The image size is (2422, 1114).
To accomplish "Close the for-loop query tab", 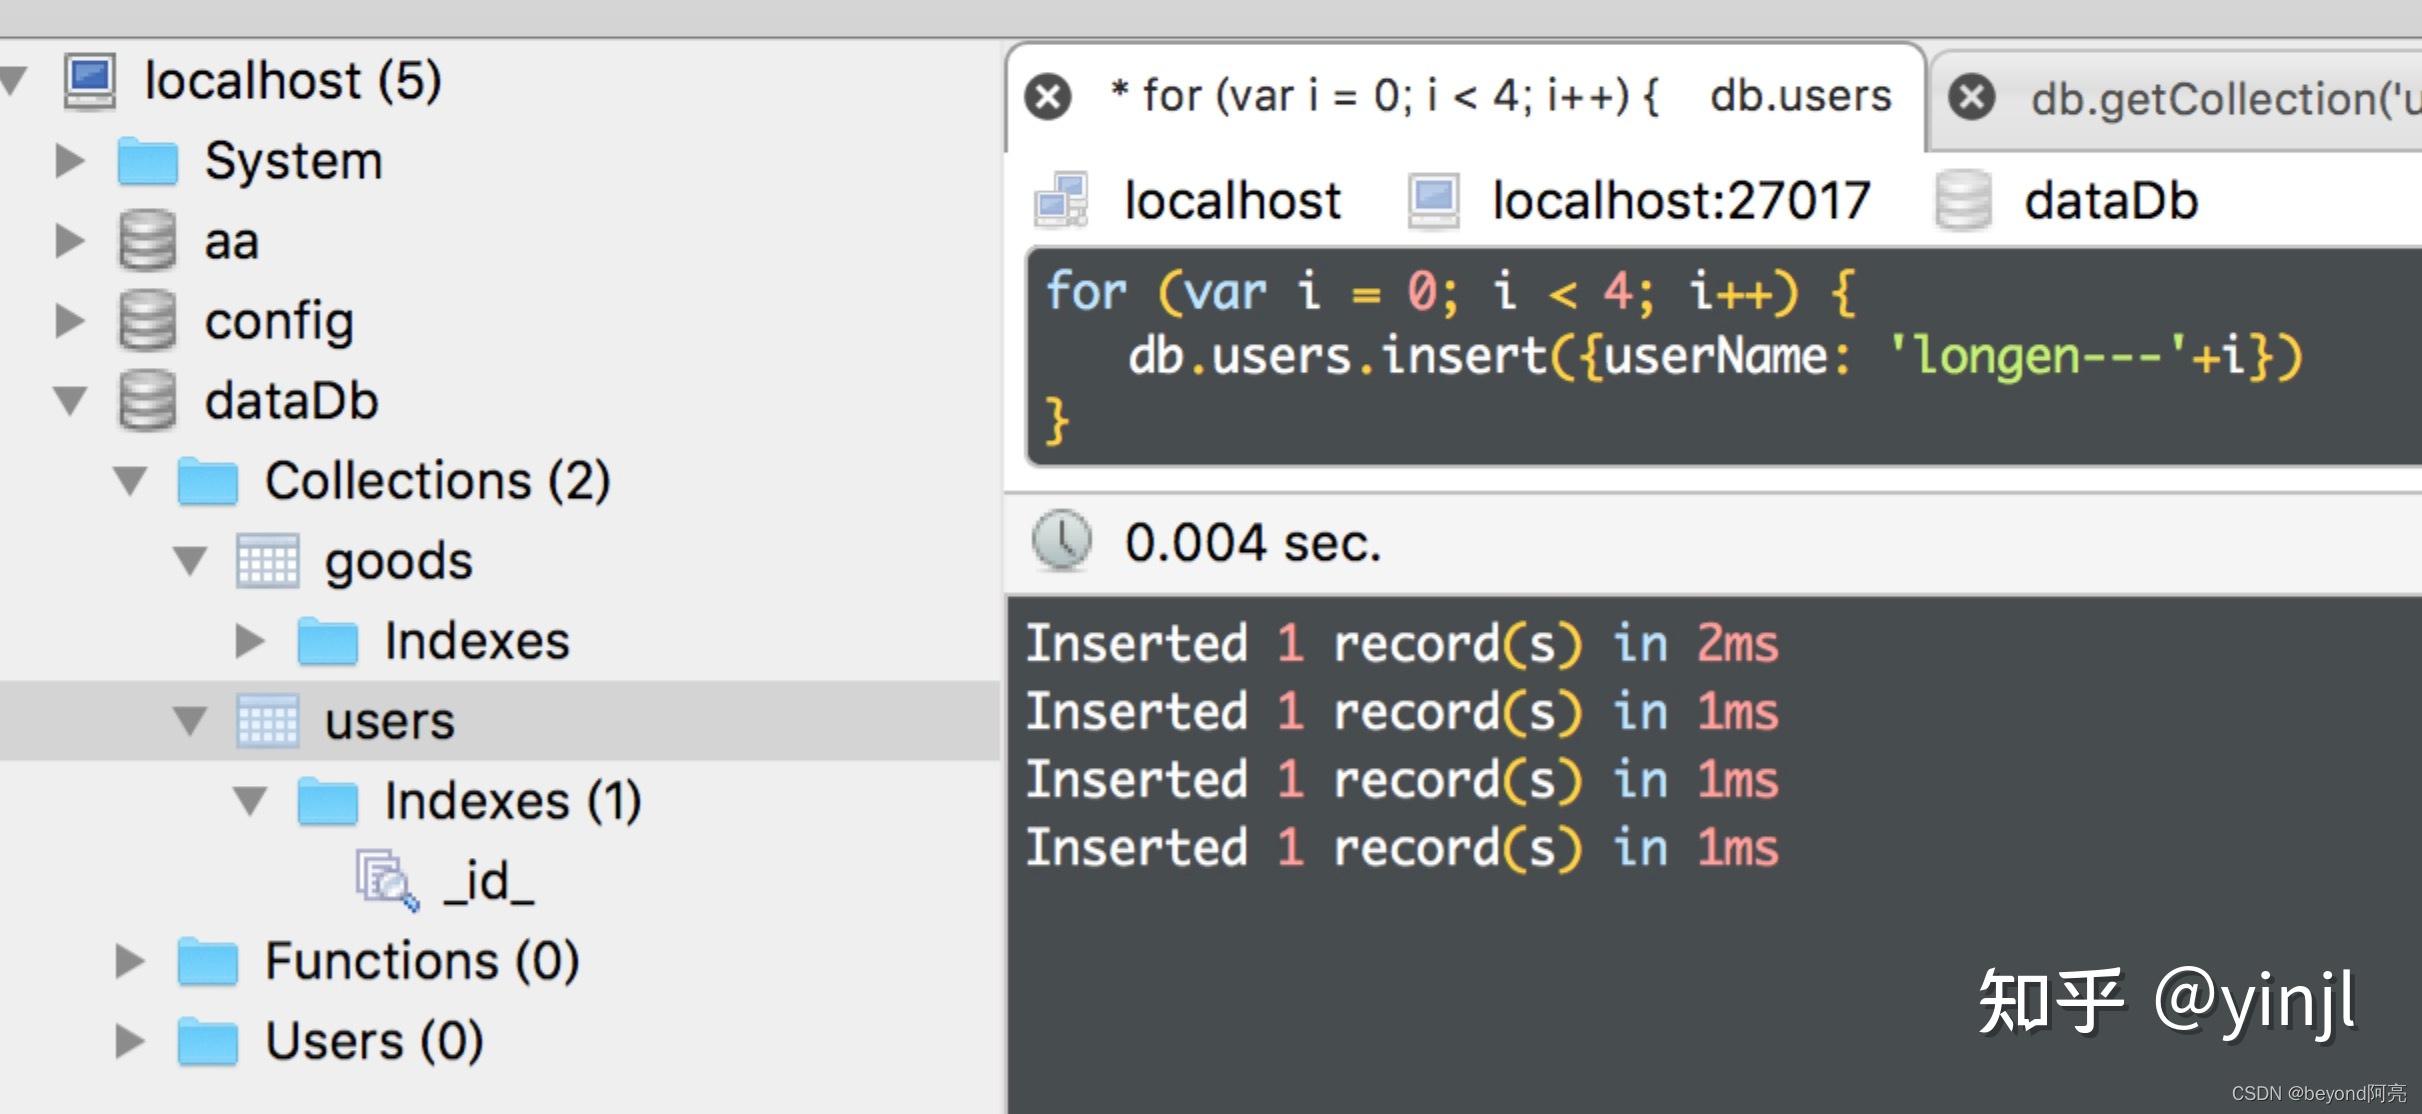I will [1048, 97].
